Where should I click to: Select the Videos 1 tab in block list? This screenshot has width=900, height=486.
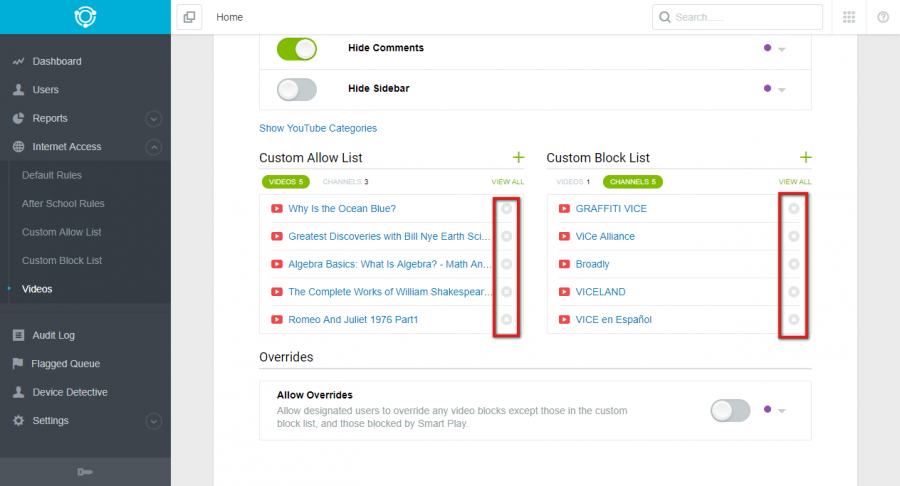tap(573, 182)
